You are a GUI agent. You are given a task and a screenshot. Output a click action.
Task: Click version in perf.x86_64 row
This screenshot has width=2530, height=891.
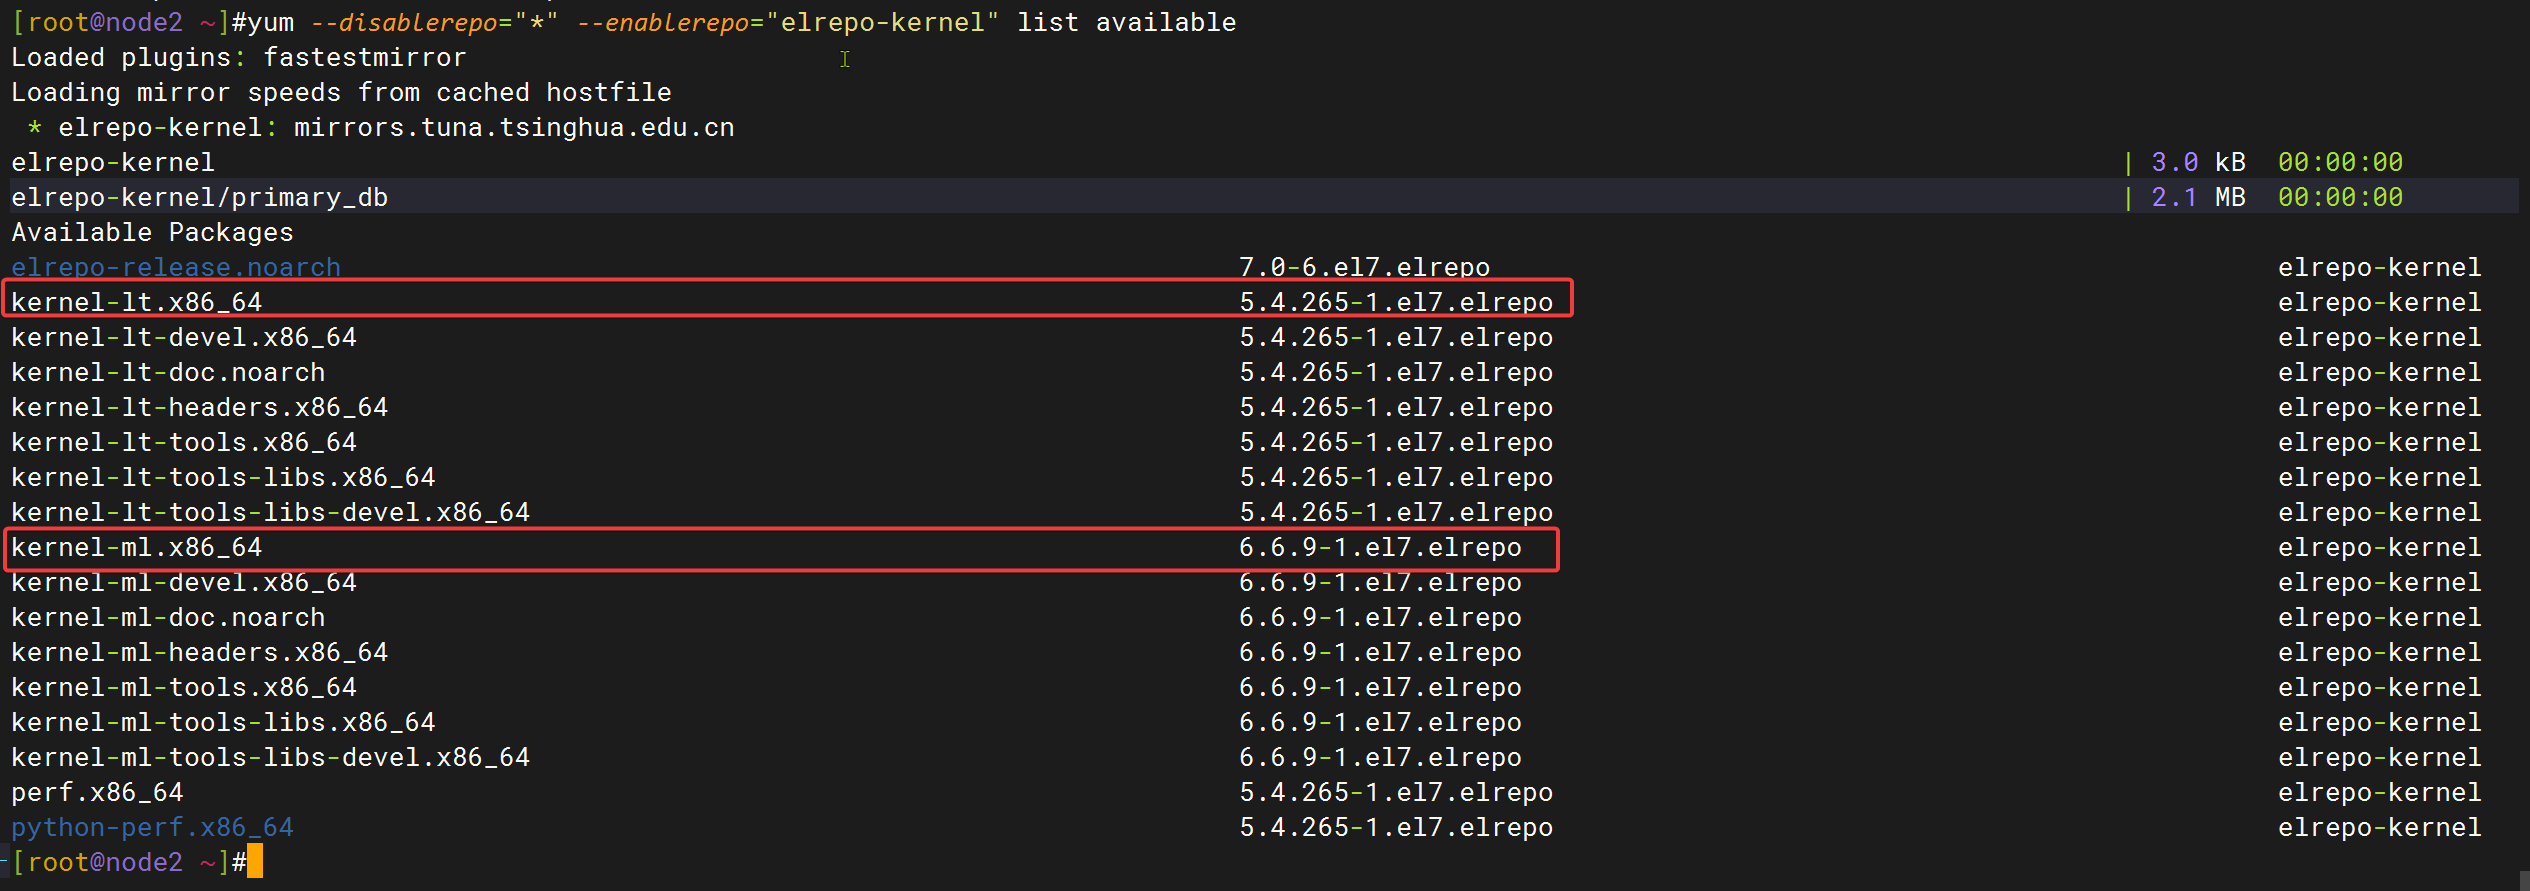pyautogui.click(x=1396, y=792)
